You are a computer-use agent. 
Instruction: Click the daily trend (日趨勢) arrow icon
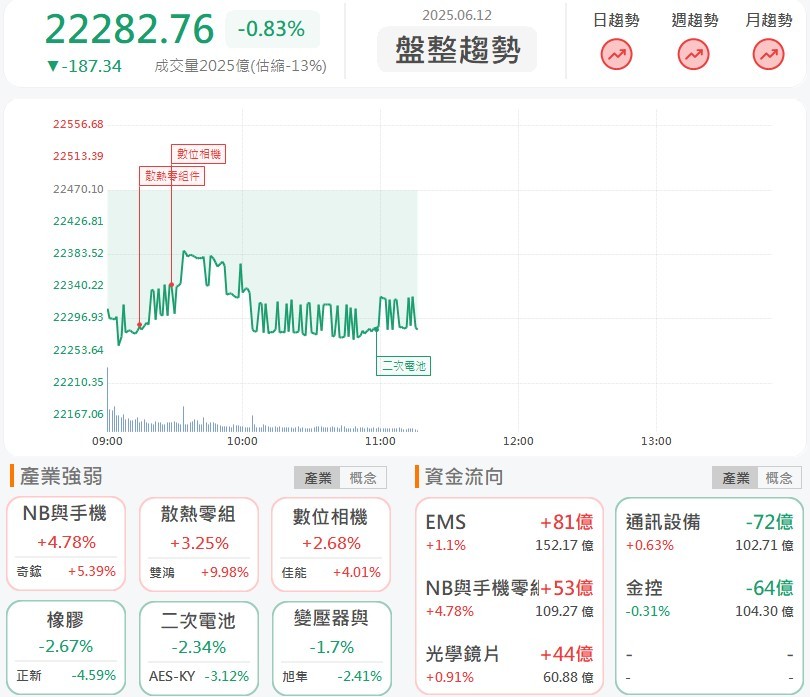pyautogui.click(x=616, y=54)
